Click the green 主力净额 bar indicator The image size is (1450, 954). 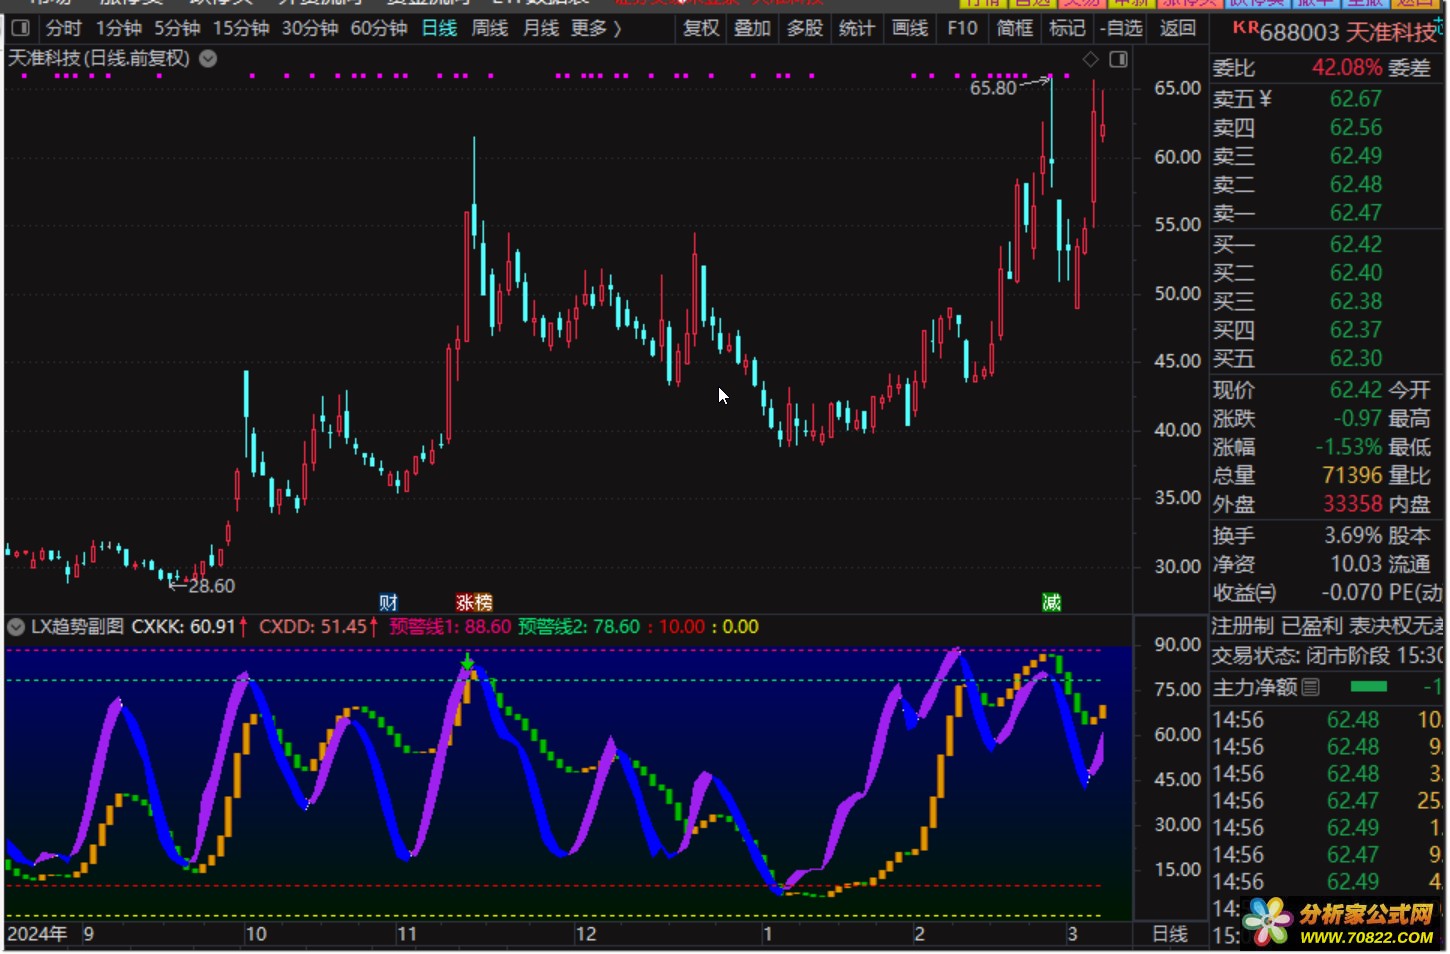[1368, 686]
